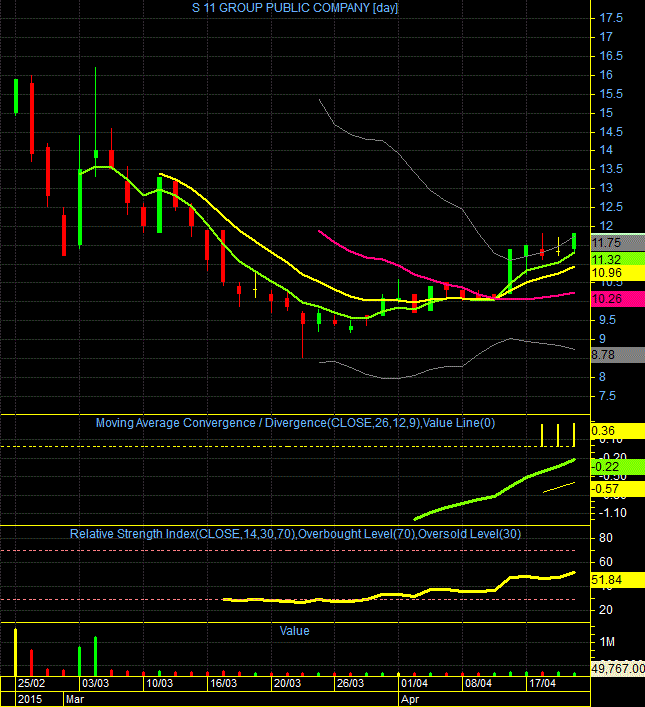645x707 pixels.
Task: Click the Mar month label
Action: tap(75, 699)
